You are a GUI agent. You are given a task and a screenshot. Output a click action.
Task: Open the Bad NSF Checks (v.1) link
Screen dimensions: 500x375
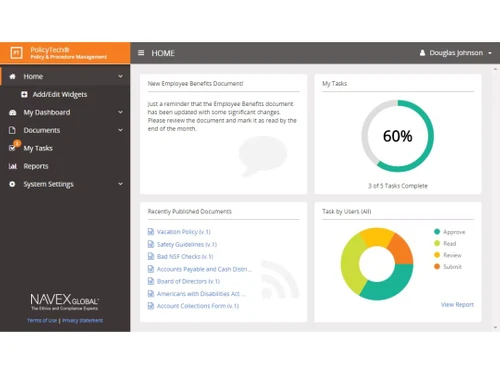[x=185, y=256]
